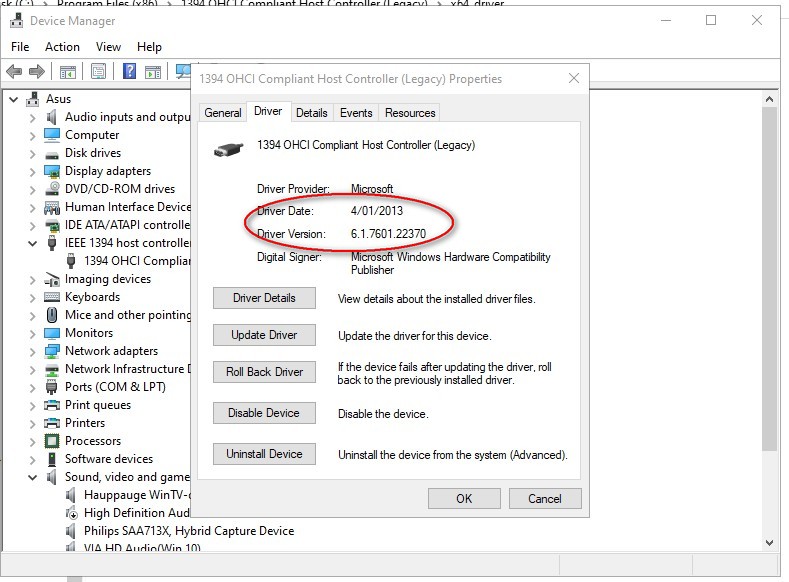The image size is (789, 582).
Task: Click the Sound, video and game speaker icon
Action: (x=51, y=477)
